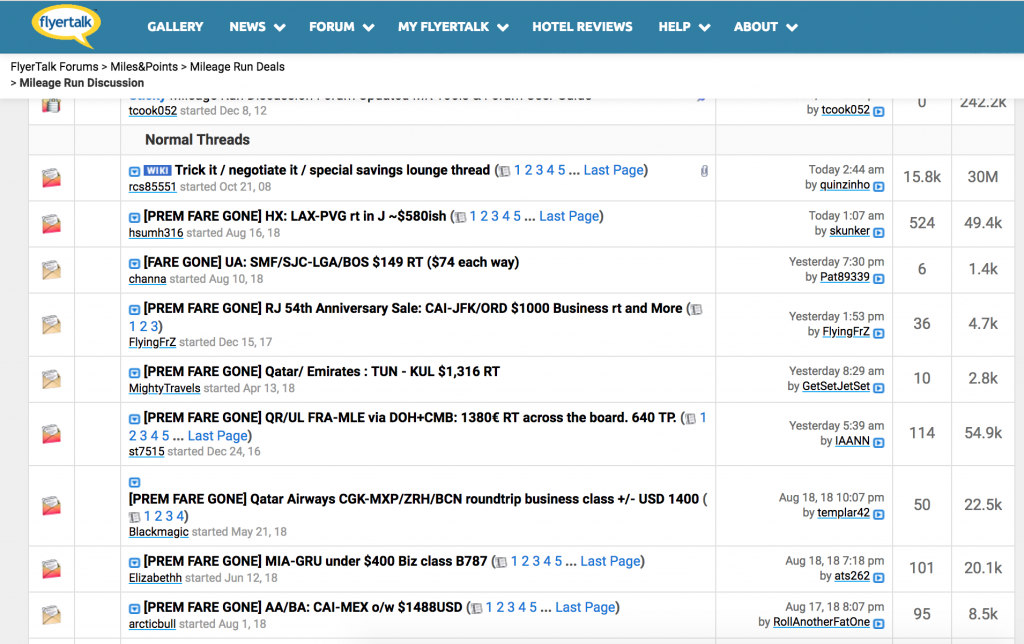Go to Mileage Run Deals breadcrumb
The height and width of the screenshot is (644, 1024).
click(237, 67)
